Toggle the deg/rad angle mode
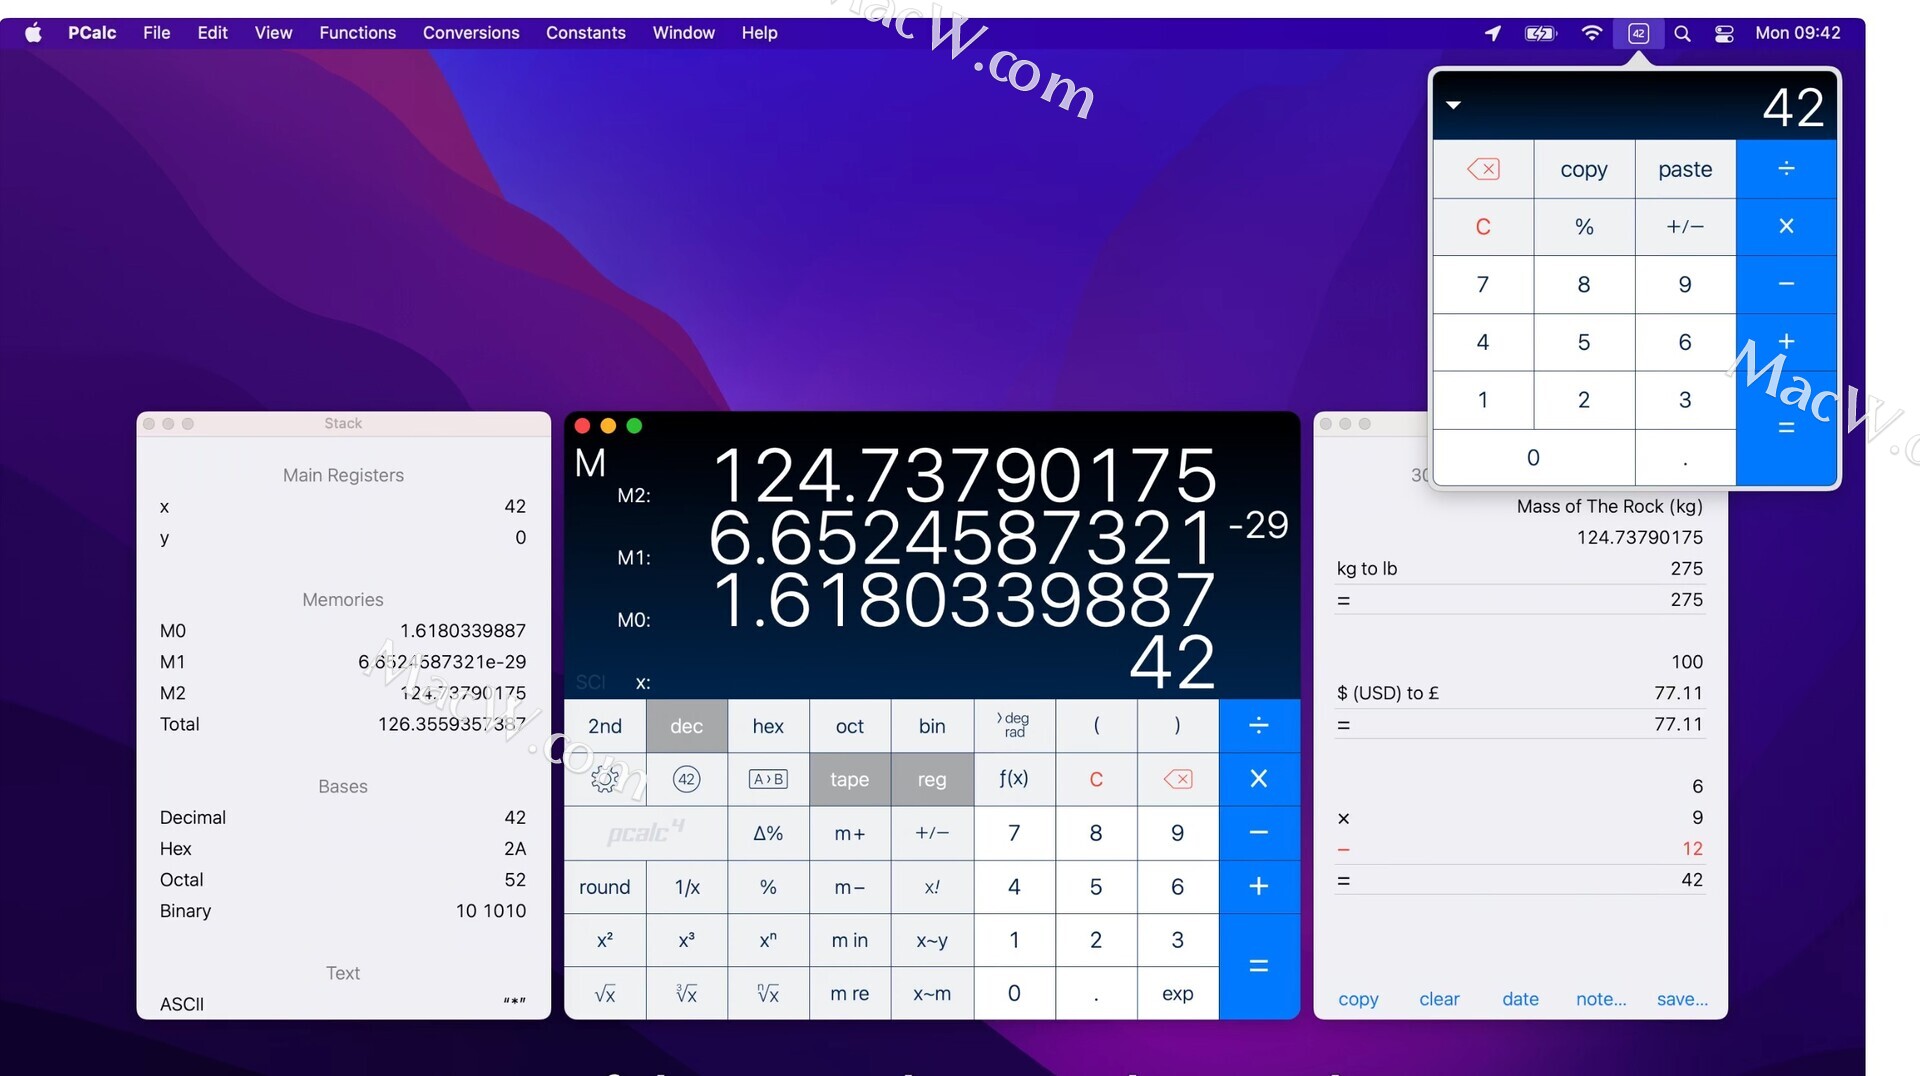Screen dimensions: 1920x1076 [1013, 725]
